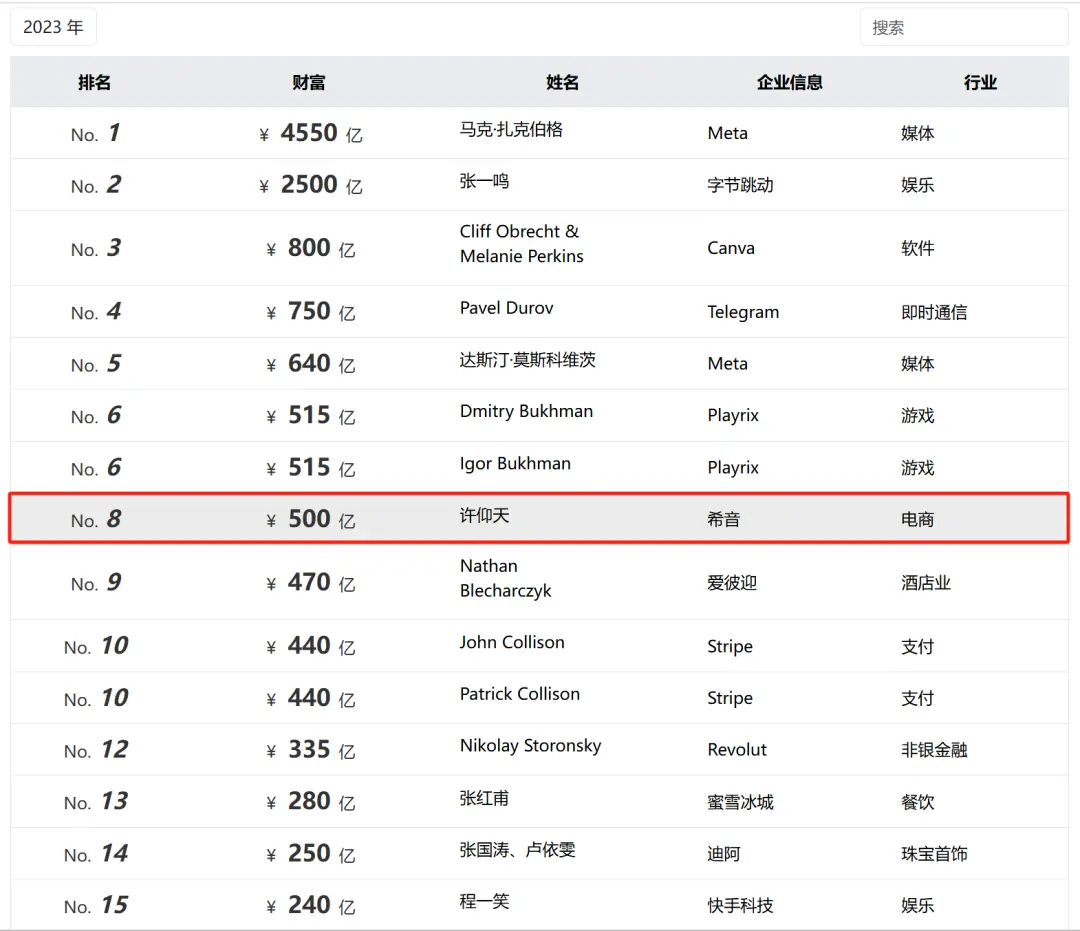Click the 行业 column header
Viewport: 1080px width, 931px height.
(980, 82)
